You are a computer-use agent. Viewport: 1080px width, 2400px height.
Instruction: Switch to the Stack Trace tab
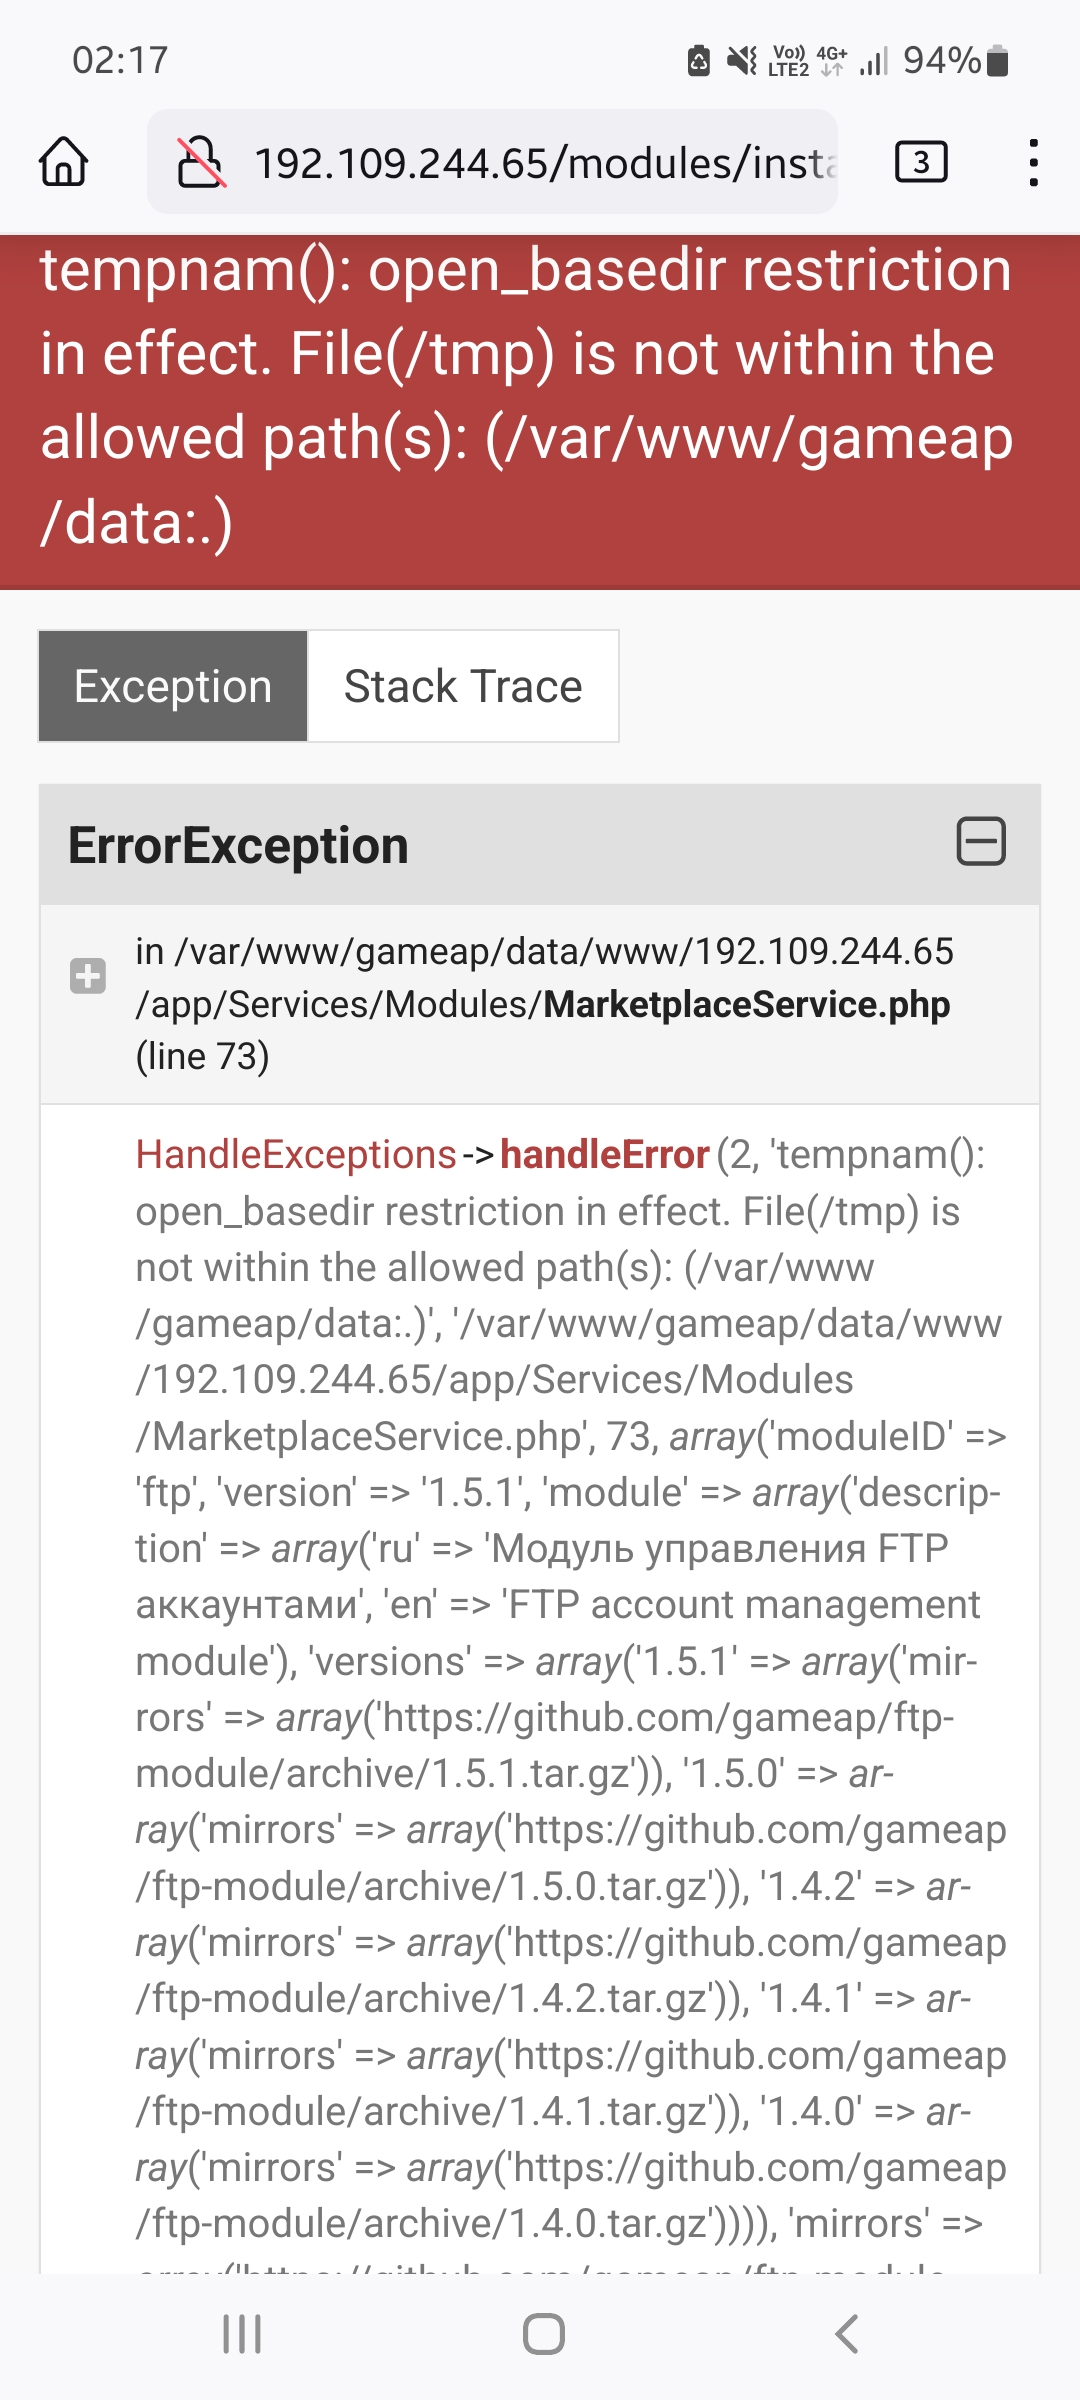[463, 687]
